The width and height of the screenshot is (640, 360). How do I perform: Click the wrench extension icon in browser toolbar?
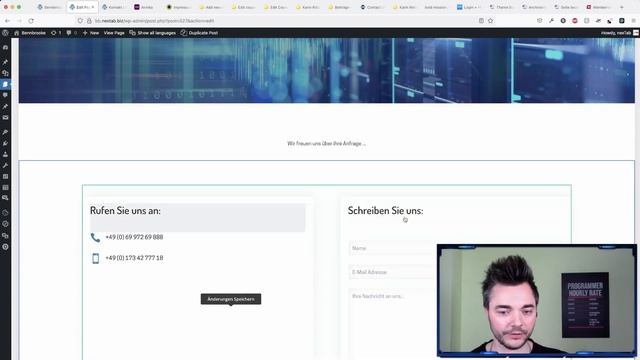[551, 20]
